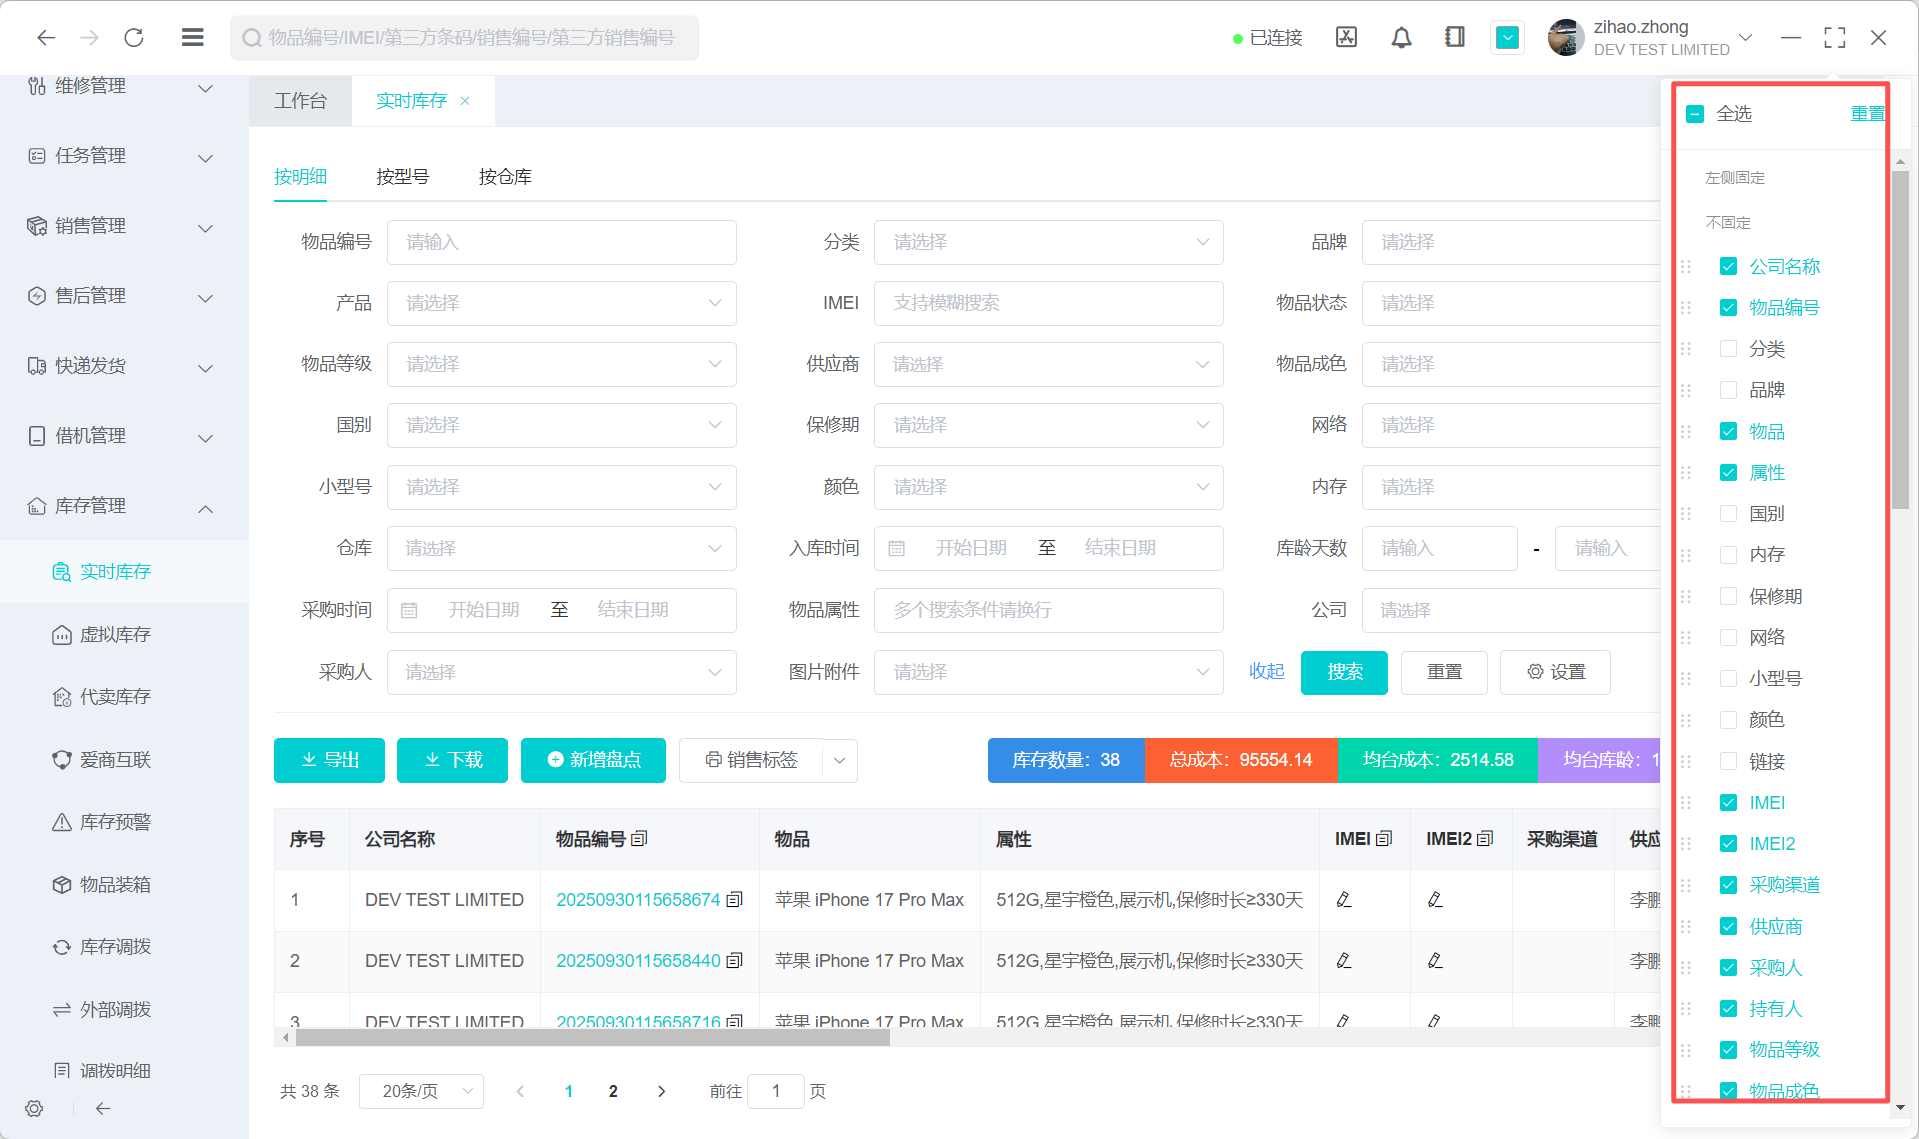Enable the 分类 column checkbox

click(1728, 349)
